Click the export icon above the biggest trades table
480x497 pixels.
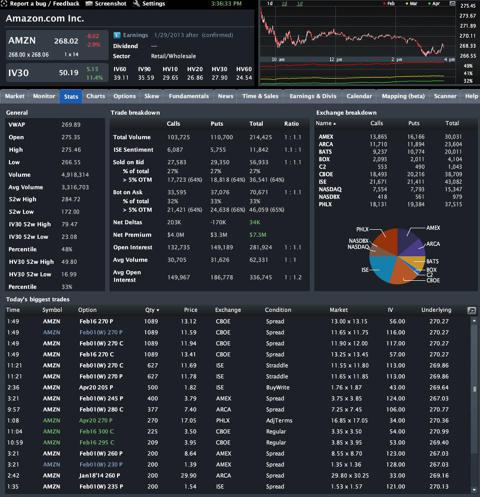[471, 310]
